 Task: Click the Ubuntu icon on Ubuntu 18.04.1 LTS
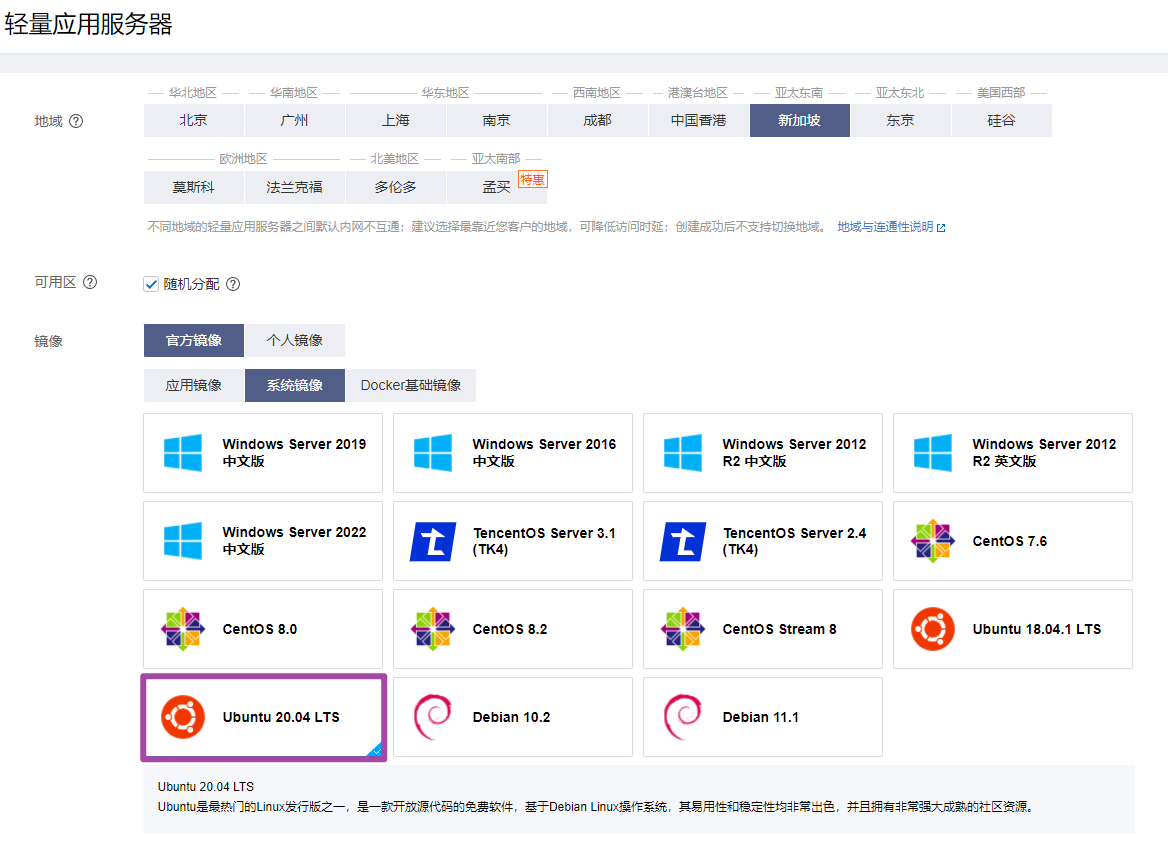tap(932, 629)
